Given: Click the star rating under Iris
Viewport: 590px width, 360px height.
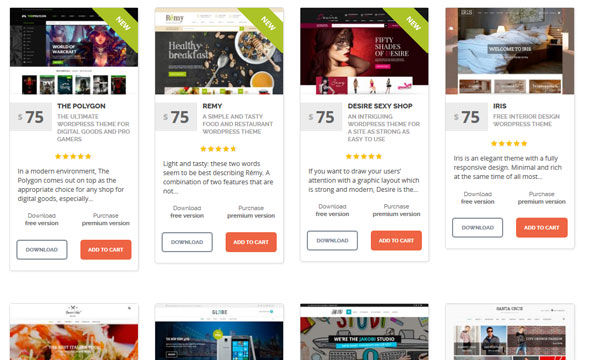Looking at the screenshot, I should [x=509, y=143].
